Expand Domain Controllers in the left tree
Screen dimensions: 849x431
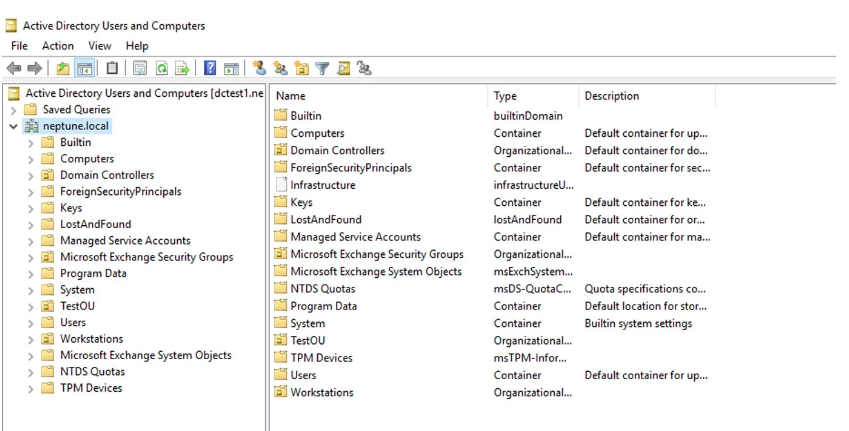tap(31, 176)
